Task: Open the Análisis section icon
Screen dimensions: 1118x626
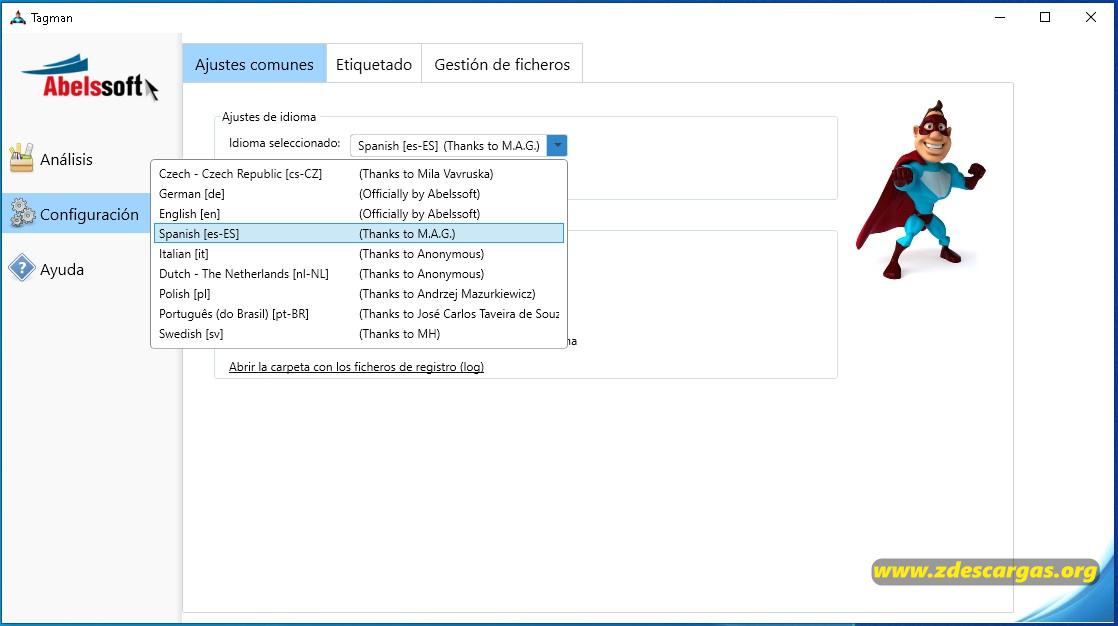Action: (x=21, y=158)
